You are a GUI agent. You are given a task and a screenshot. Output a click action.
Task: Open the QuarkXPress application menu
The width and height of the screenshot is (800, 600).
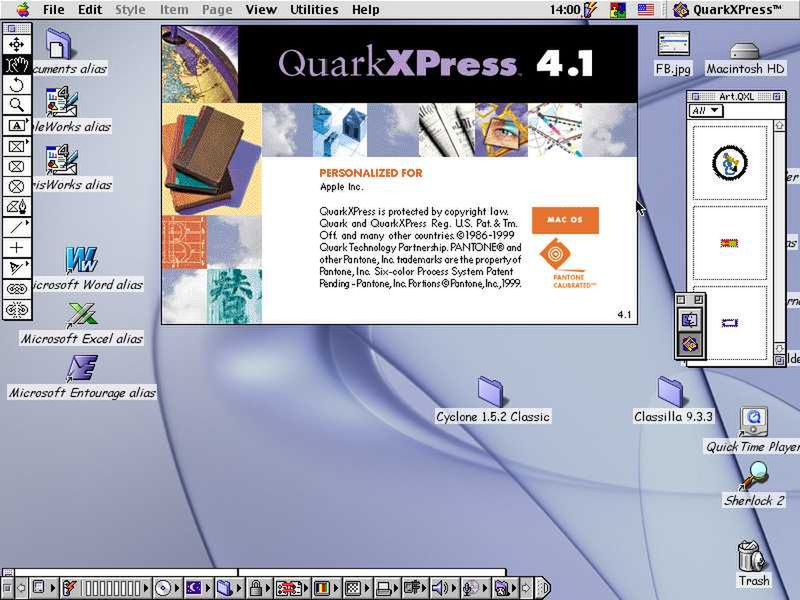click(x=728, y=9)
